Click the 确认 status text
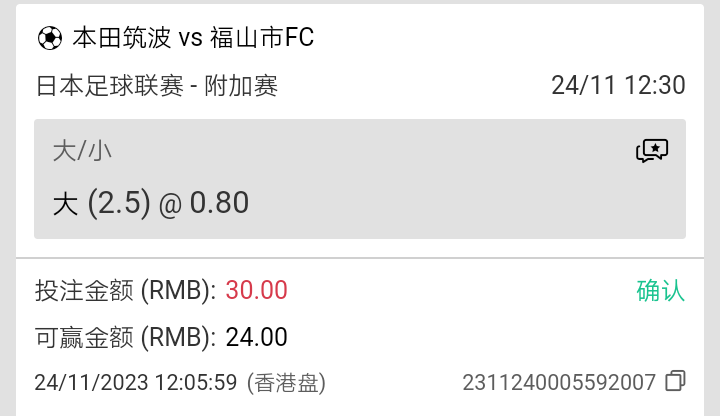Viewport: 720px width, 416px height. (x=661, y=291)
